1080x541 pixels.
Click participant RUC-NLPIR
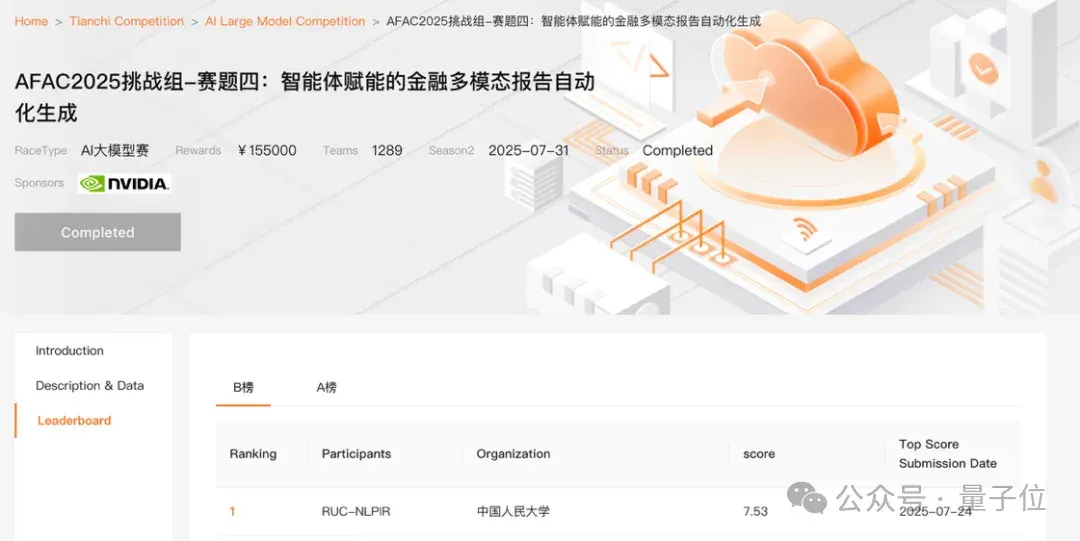(x=356, y=511)
